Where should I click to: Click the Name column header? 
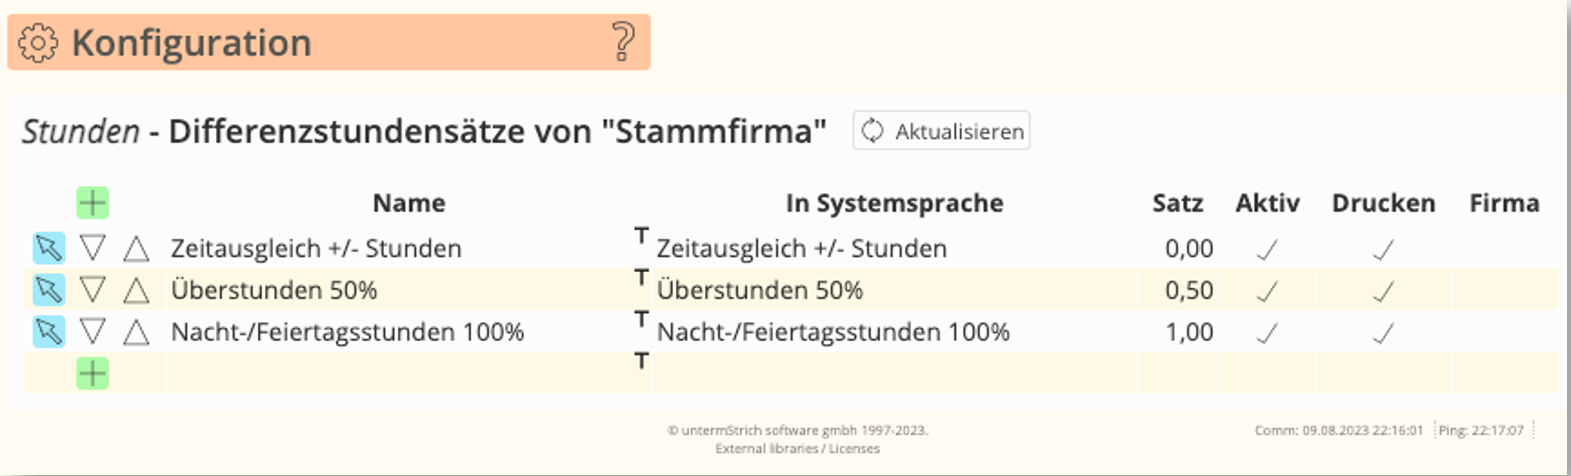(408, 203)
